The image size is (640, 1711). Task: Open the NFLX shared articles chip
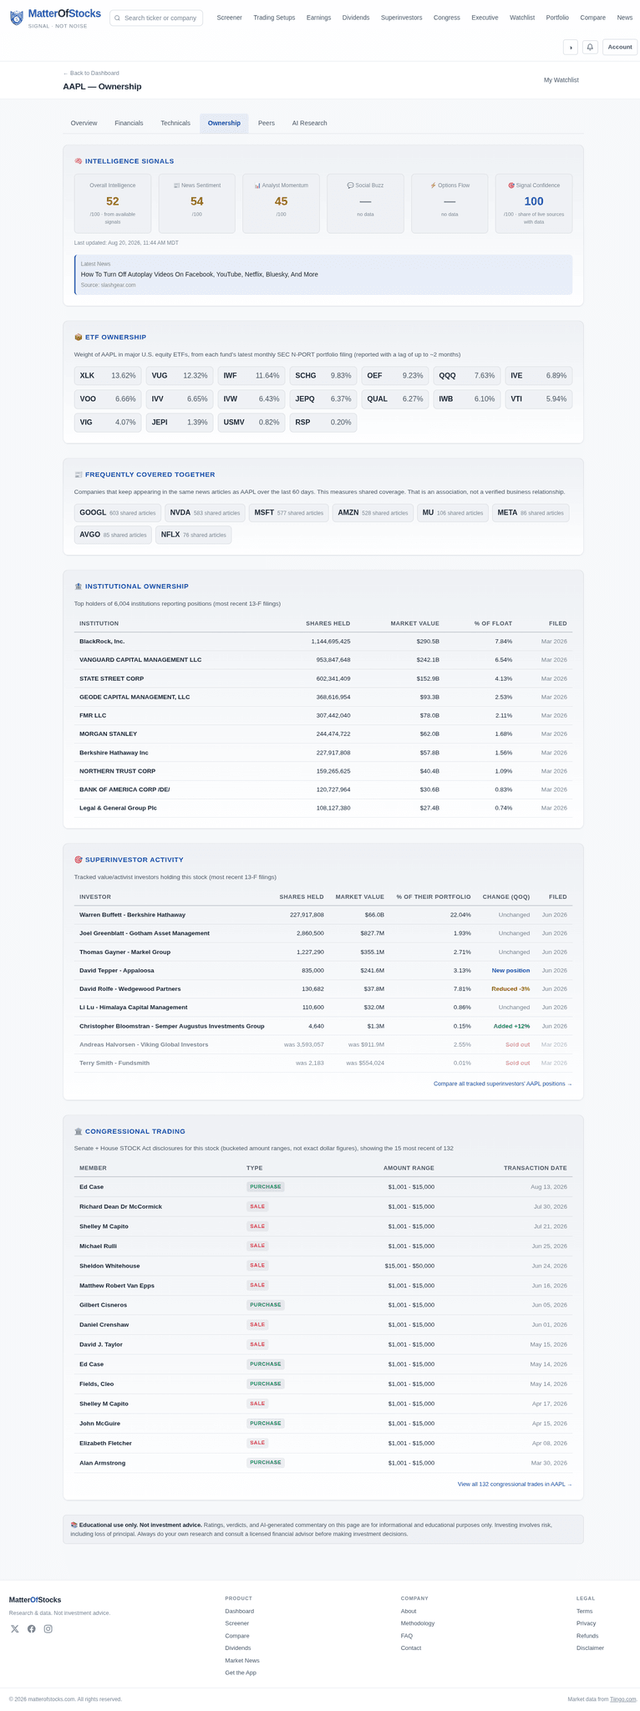pos(193,535)
